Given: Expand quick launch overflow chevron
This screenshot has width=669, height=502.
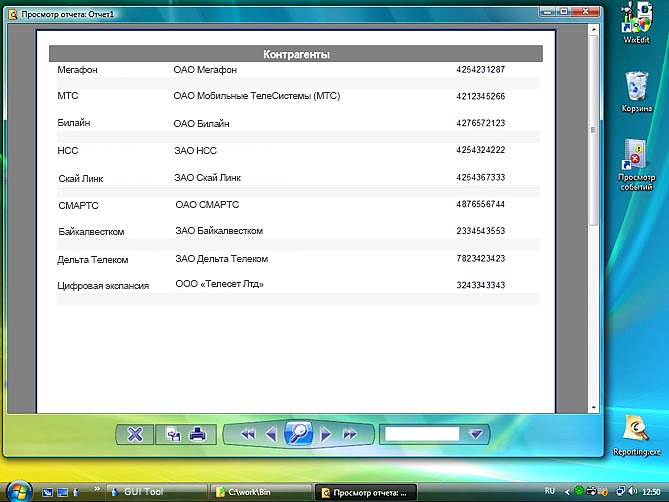Looking at the screenshot, I should 97,489.
